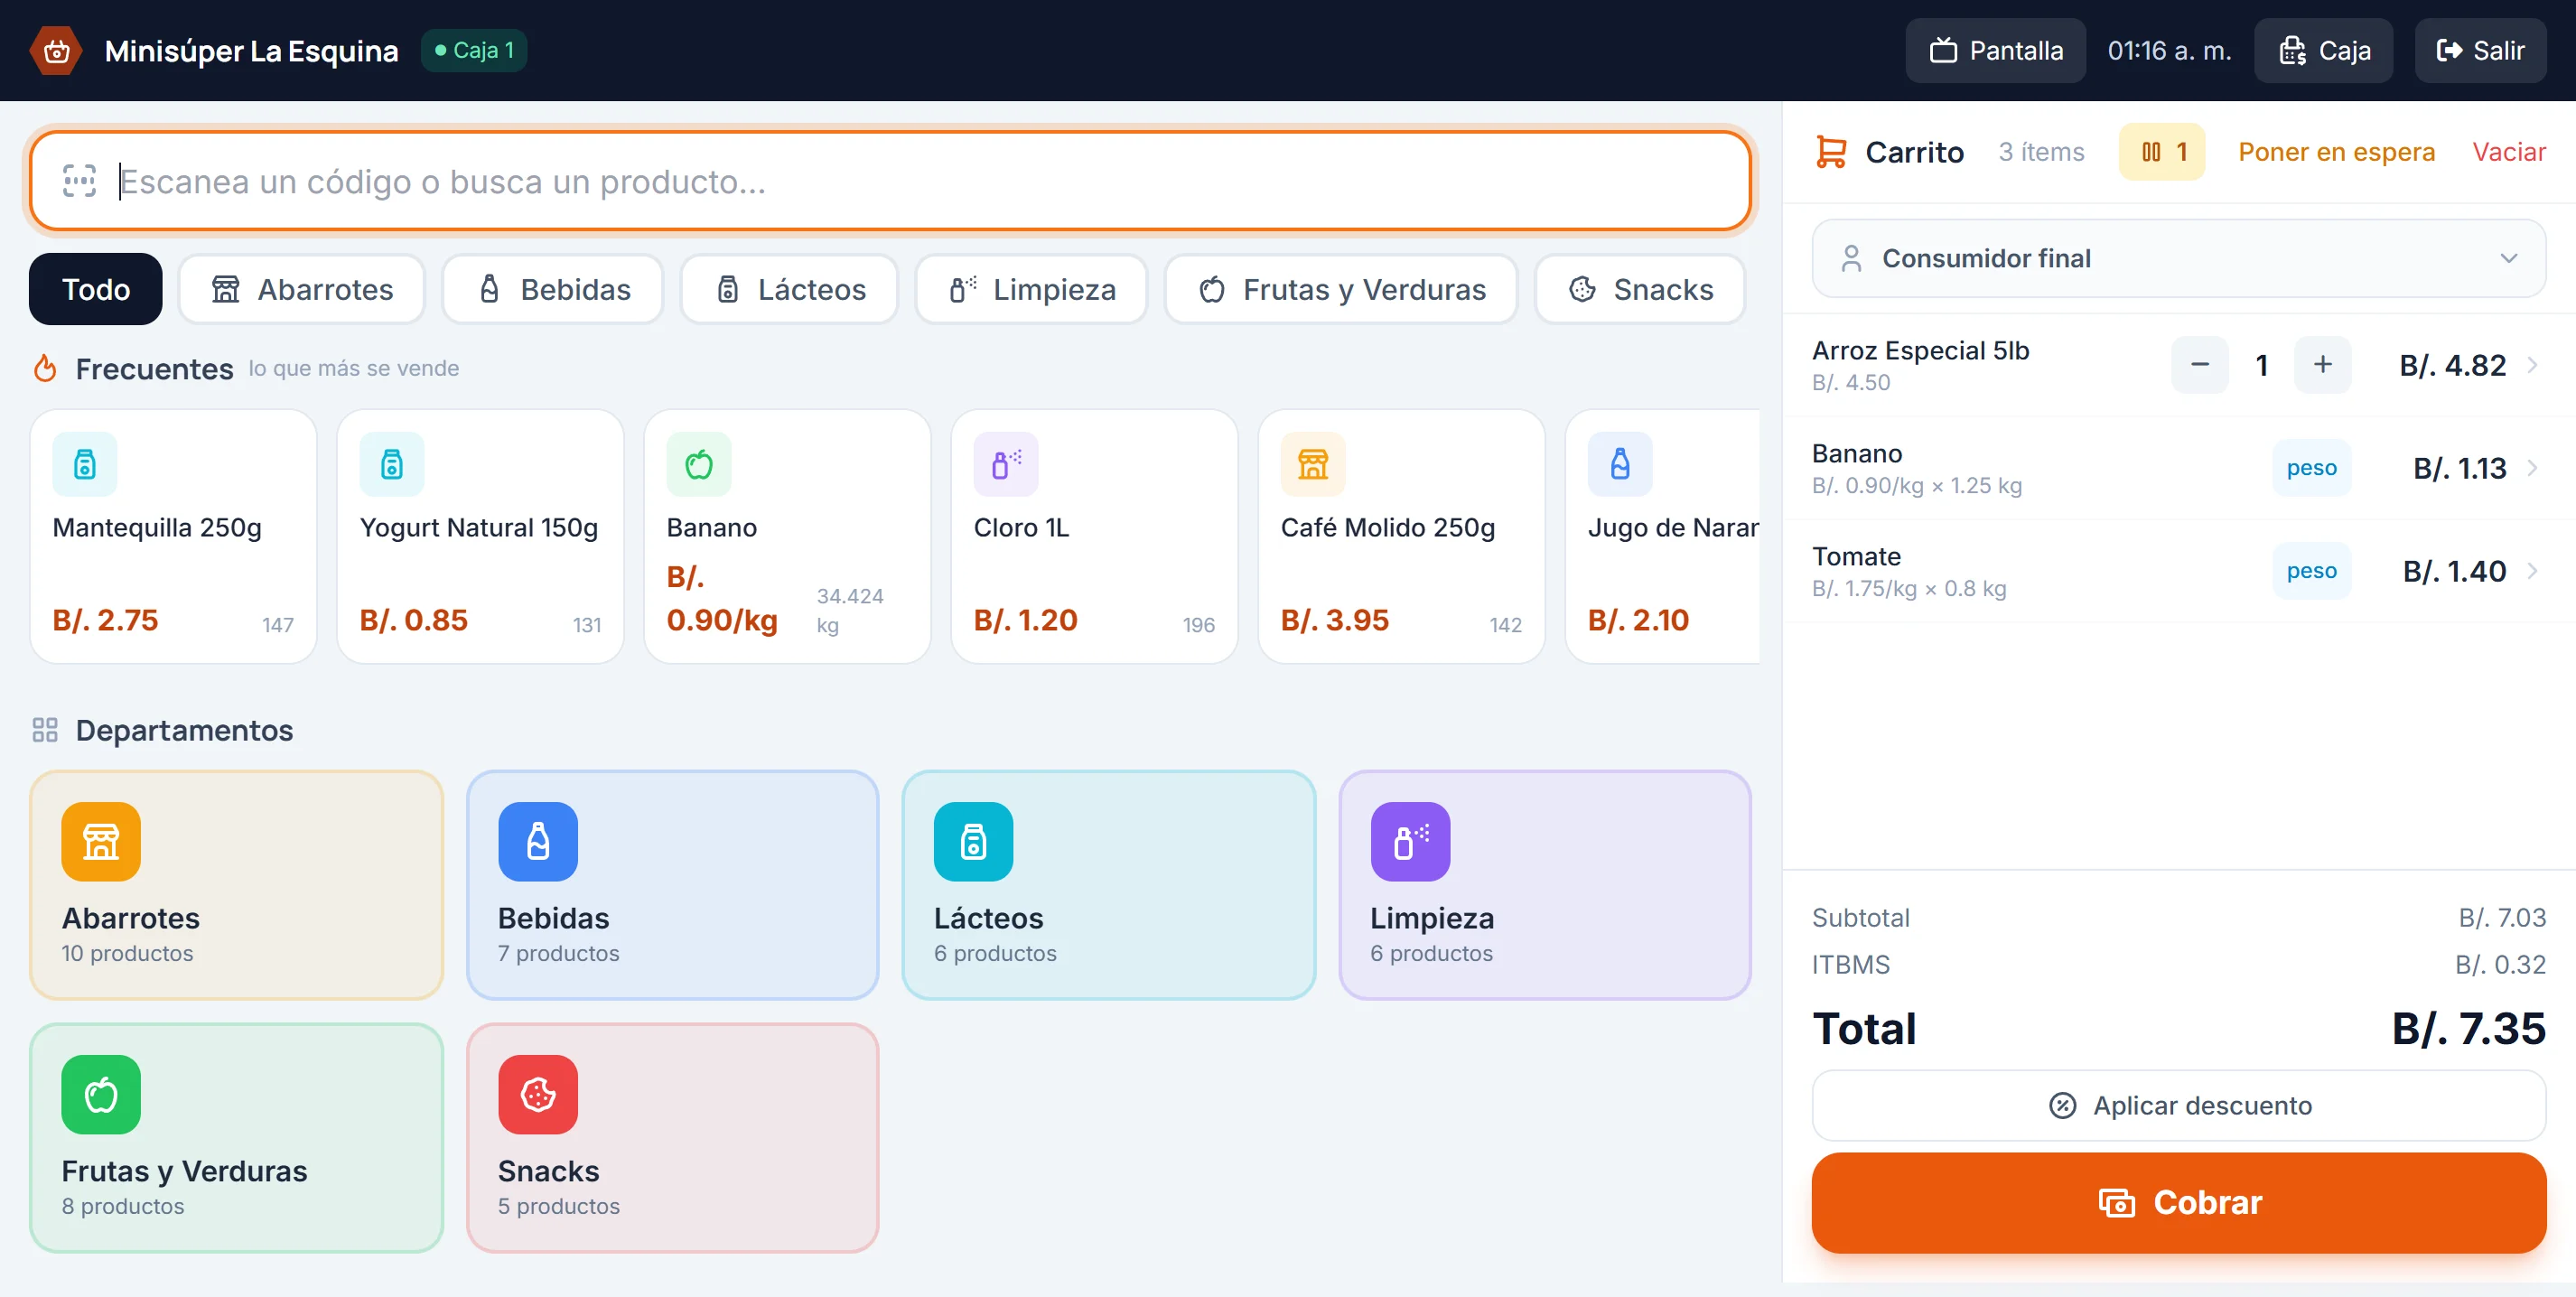Select the Todo category tab
The image size is (2576, 1297).
(96, 289)
